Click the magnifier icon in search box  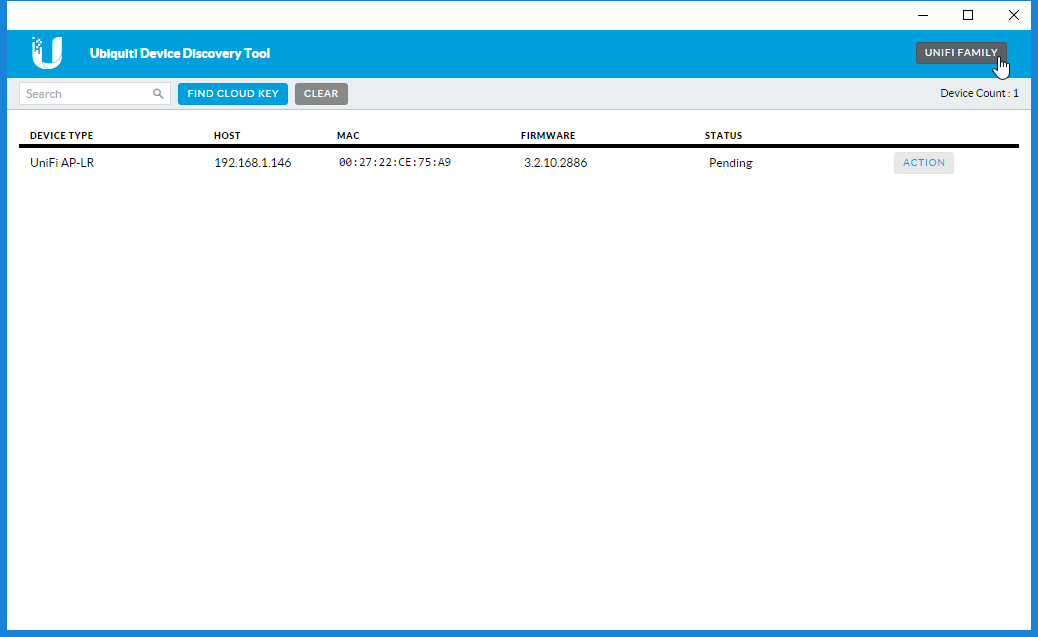click(x=158, y=94)
